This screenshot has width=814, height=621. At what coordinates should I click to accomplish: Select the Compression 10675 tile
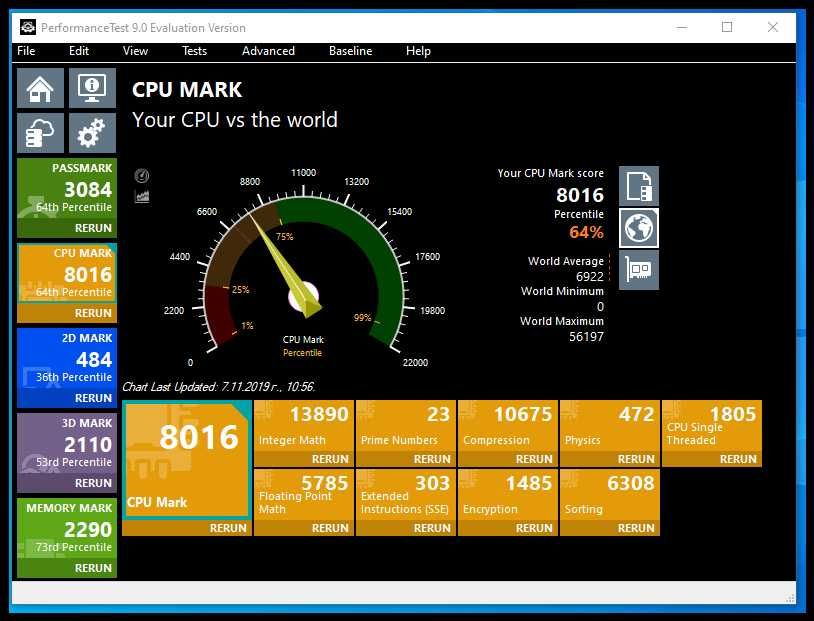(508, 426)
